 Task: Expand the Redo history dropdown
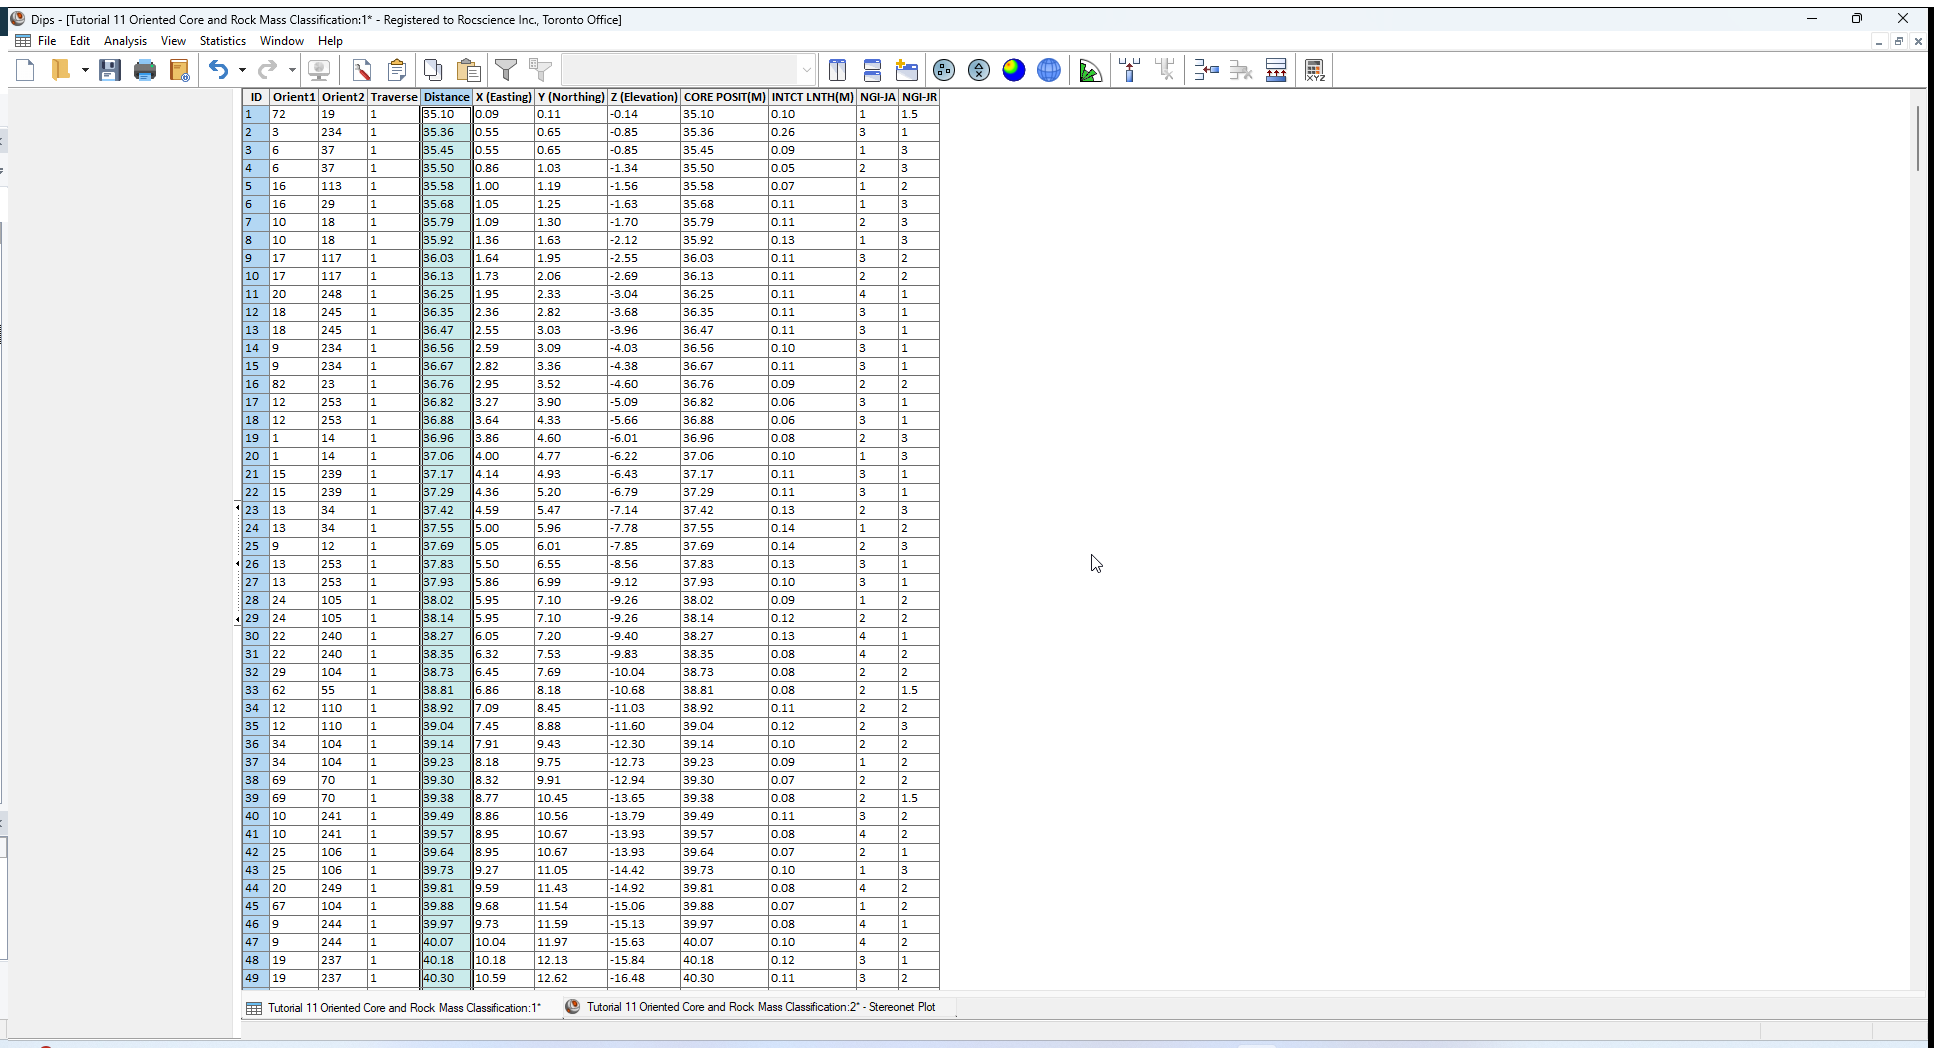coord(291,70)
